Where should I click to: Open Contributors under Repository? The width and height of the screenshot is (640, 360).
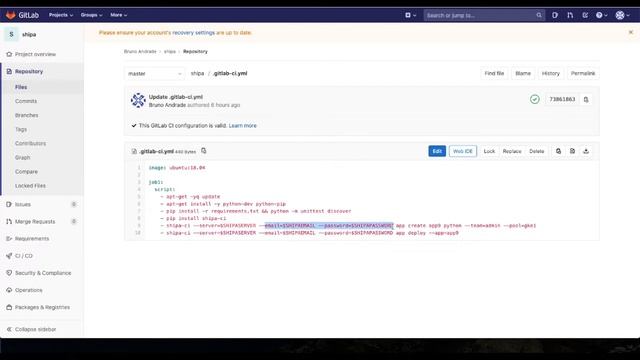coord(30,143)
